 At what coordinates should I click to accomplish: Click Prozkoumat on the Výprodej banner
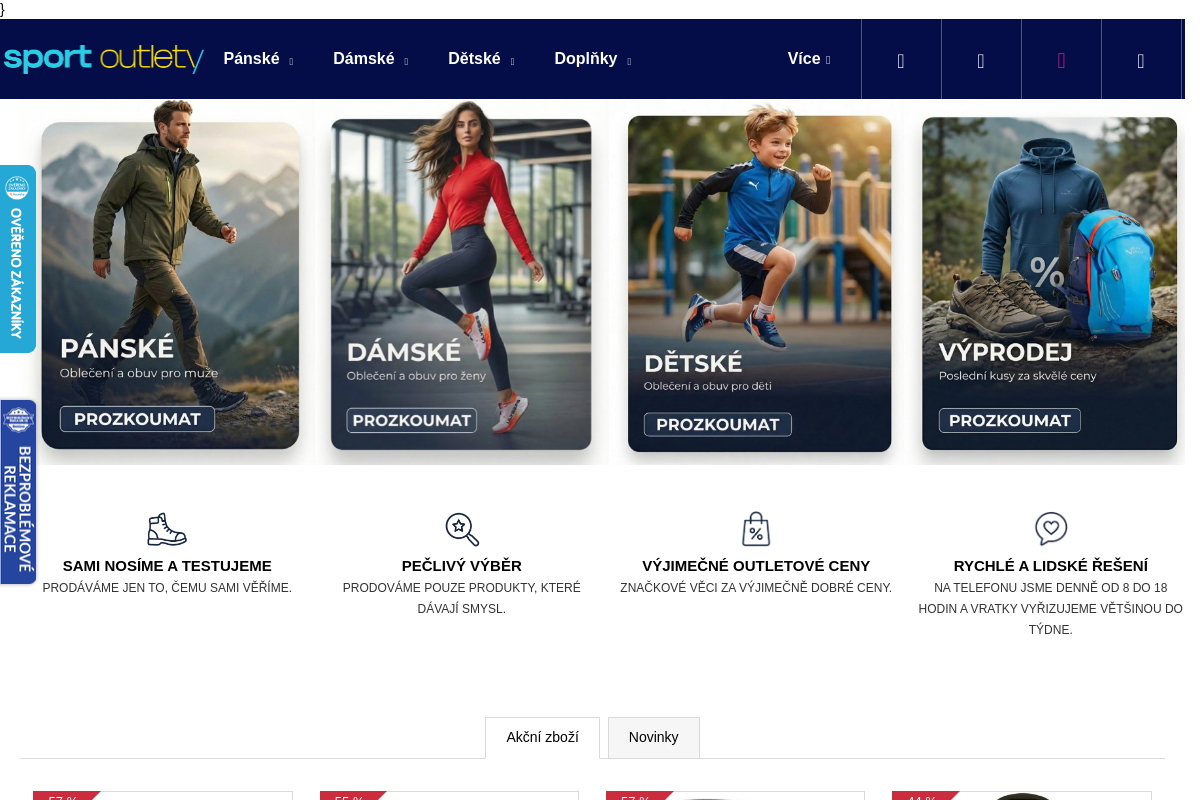point(1009,420)
